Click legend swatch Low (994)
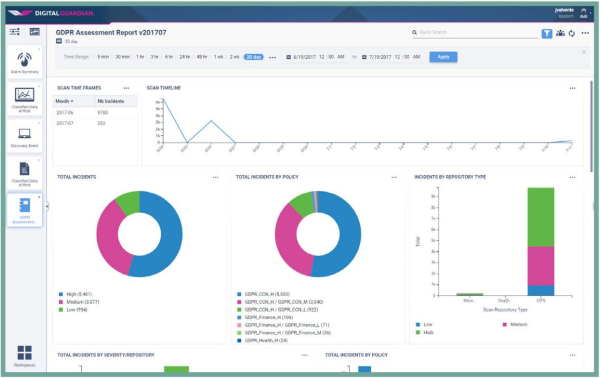The width and height of the screenshot is (600, 378). point(61,310)
